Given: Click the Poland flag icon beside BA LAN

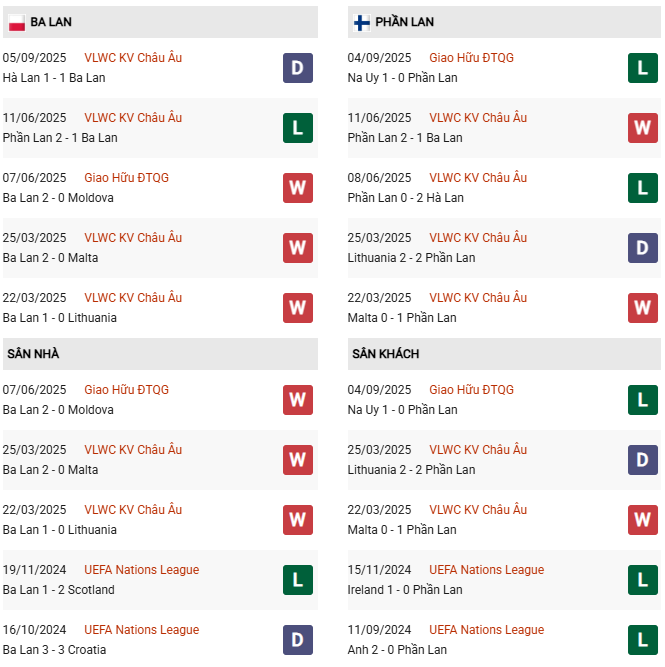Looking at the screenshot, I should click(x=17, y=23).
